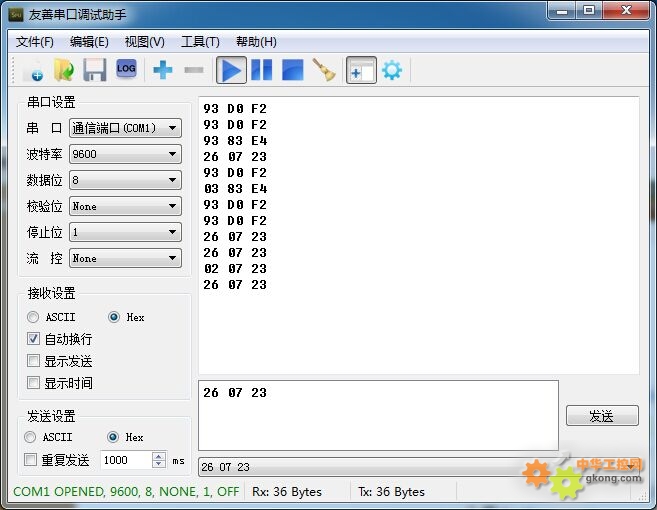Open the 视图(V) menu

point(145,41)
